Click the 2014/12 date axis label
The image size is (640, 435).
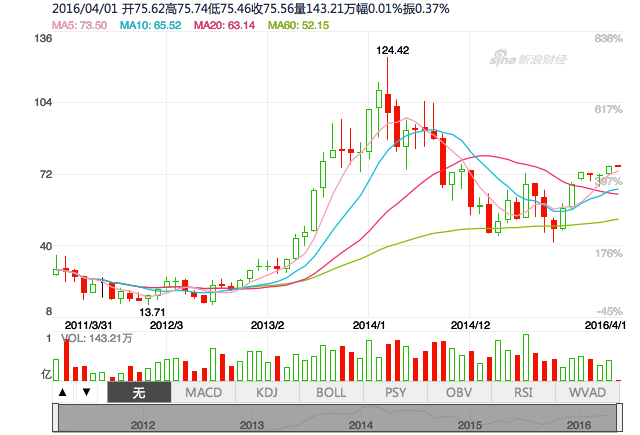point(470,325)
